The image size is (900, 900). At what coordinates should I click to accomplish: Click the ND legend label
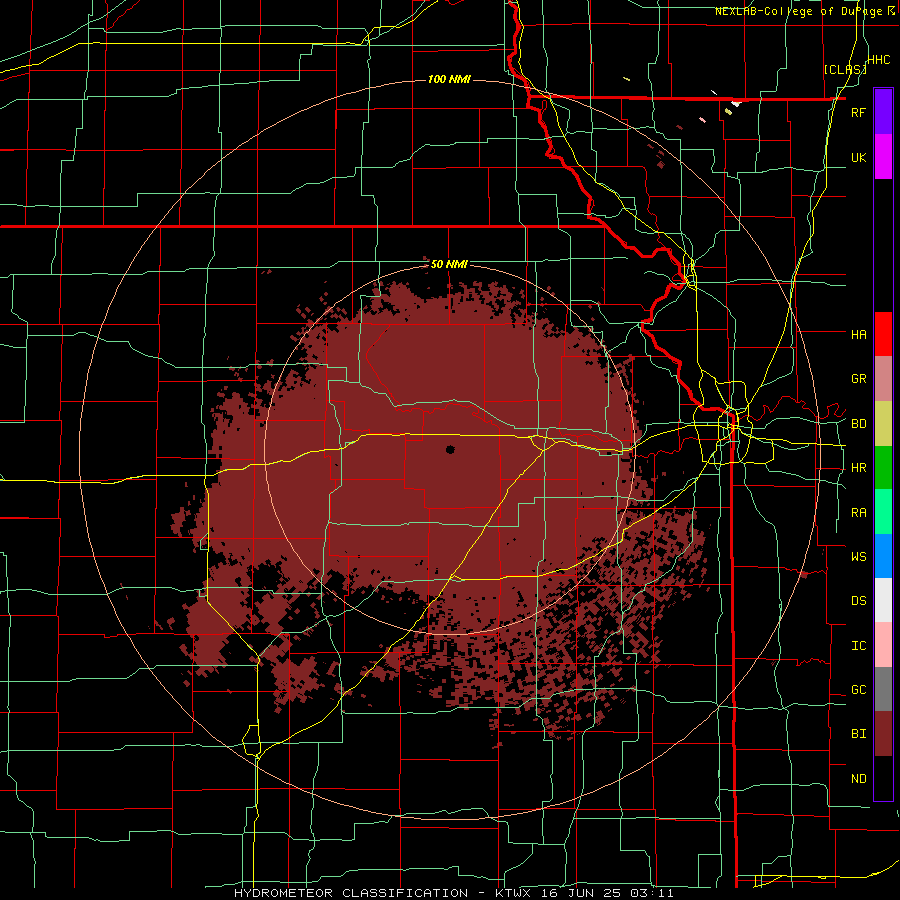click(x=858, y=779)
